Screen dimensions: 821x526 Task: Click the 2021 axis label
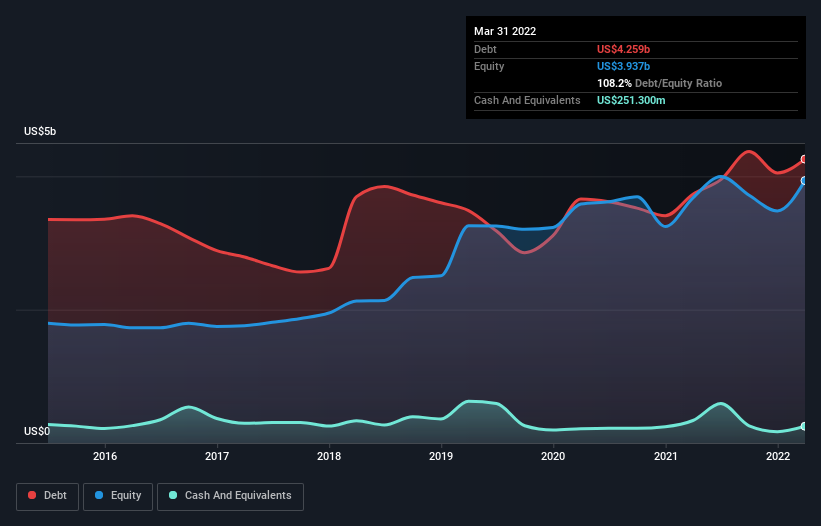(665, 456)
